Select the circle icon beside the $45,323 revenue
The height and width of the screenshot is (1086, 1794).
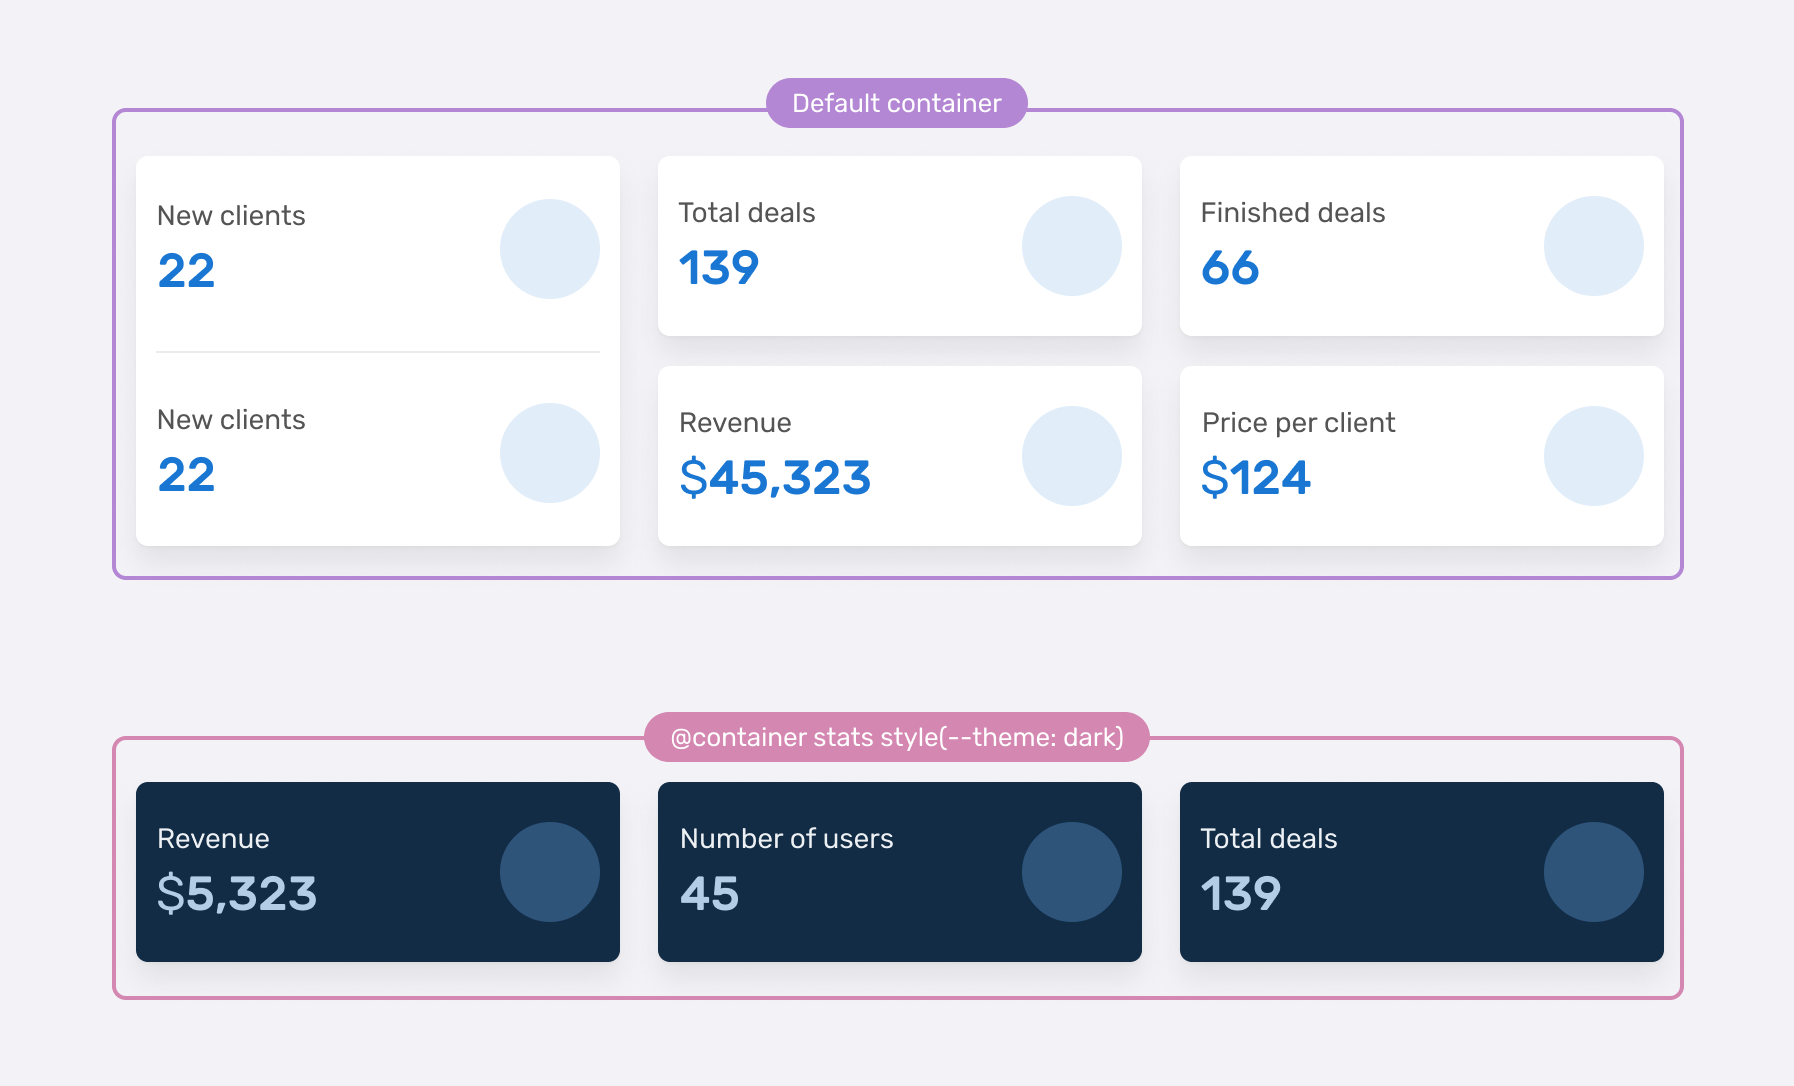(x=1071, y=456)
